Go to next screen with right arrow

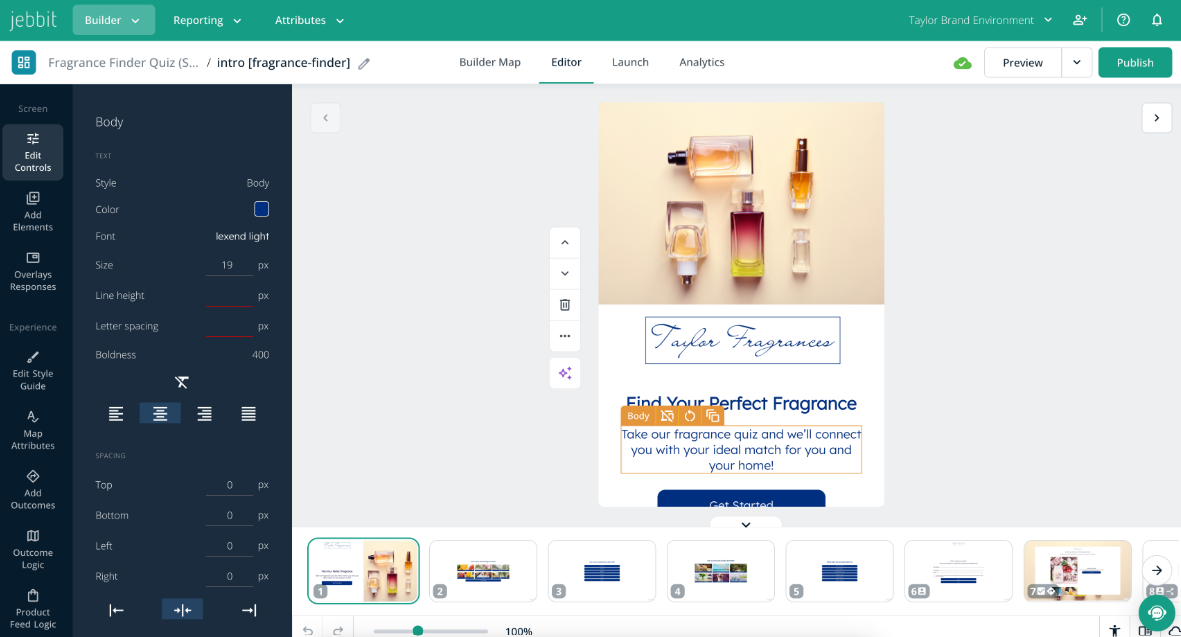(1157, 118)
